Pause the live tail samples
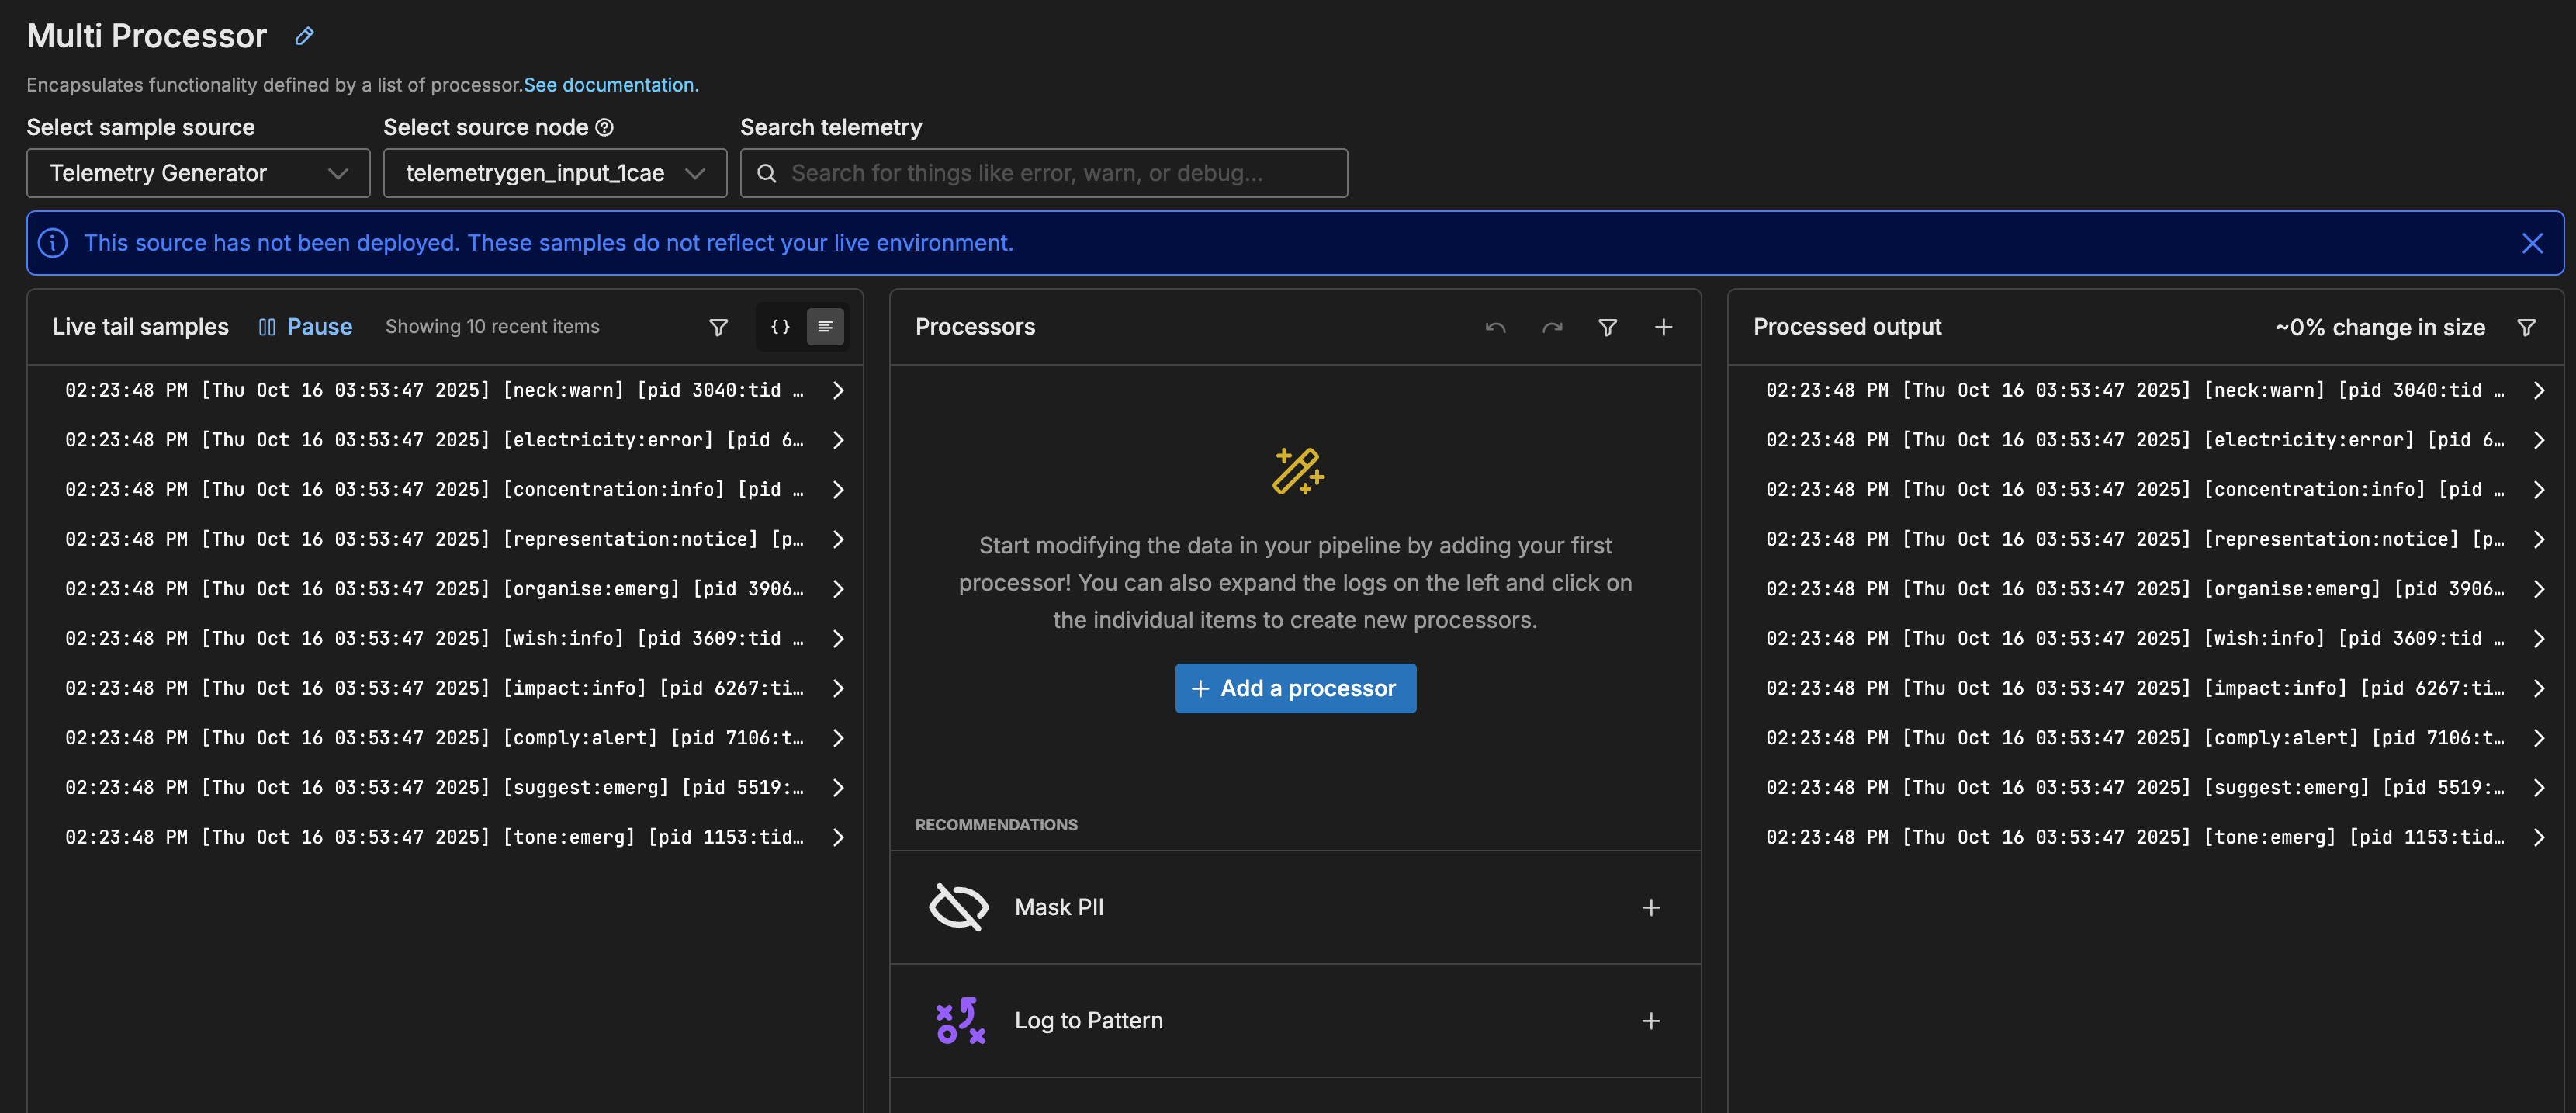2576x1113 pixels. (305, 327)
